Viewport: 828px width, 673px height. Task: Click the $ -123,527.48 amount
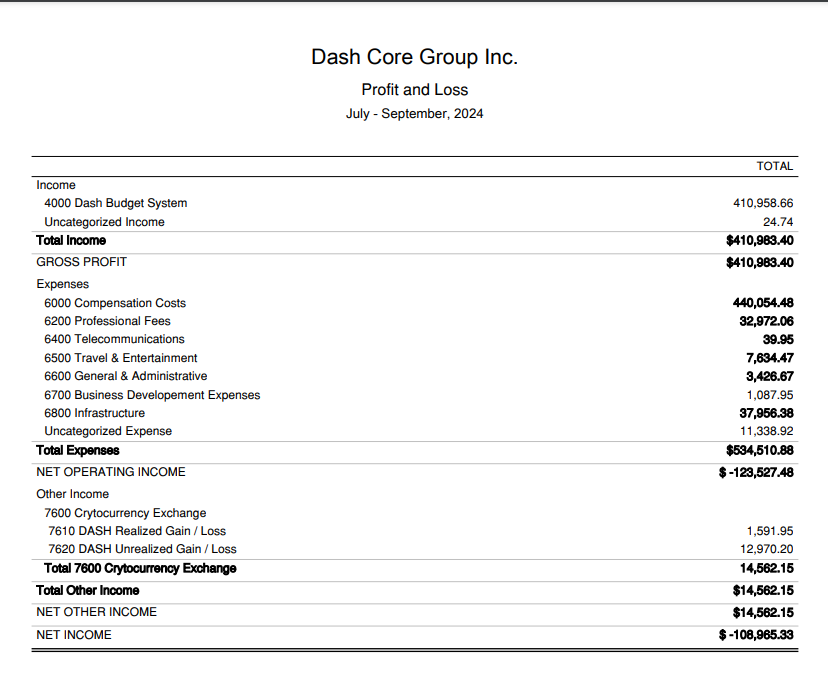(x=756, y=472)
